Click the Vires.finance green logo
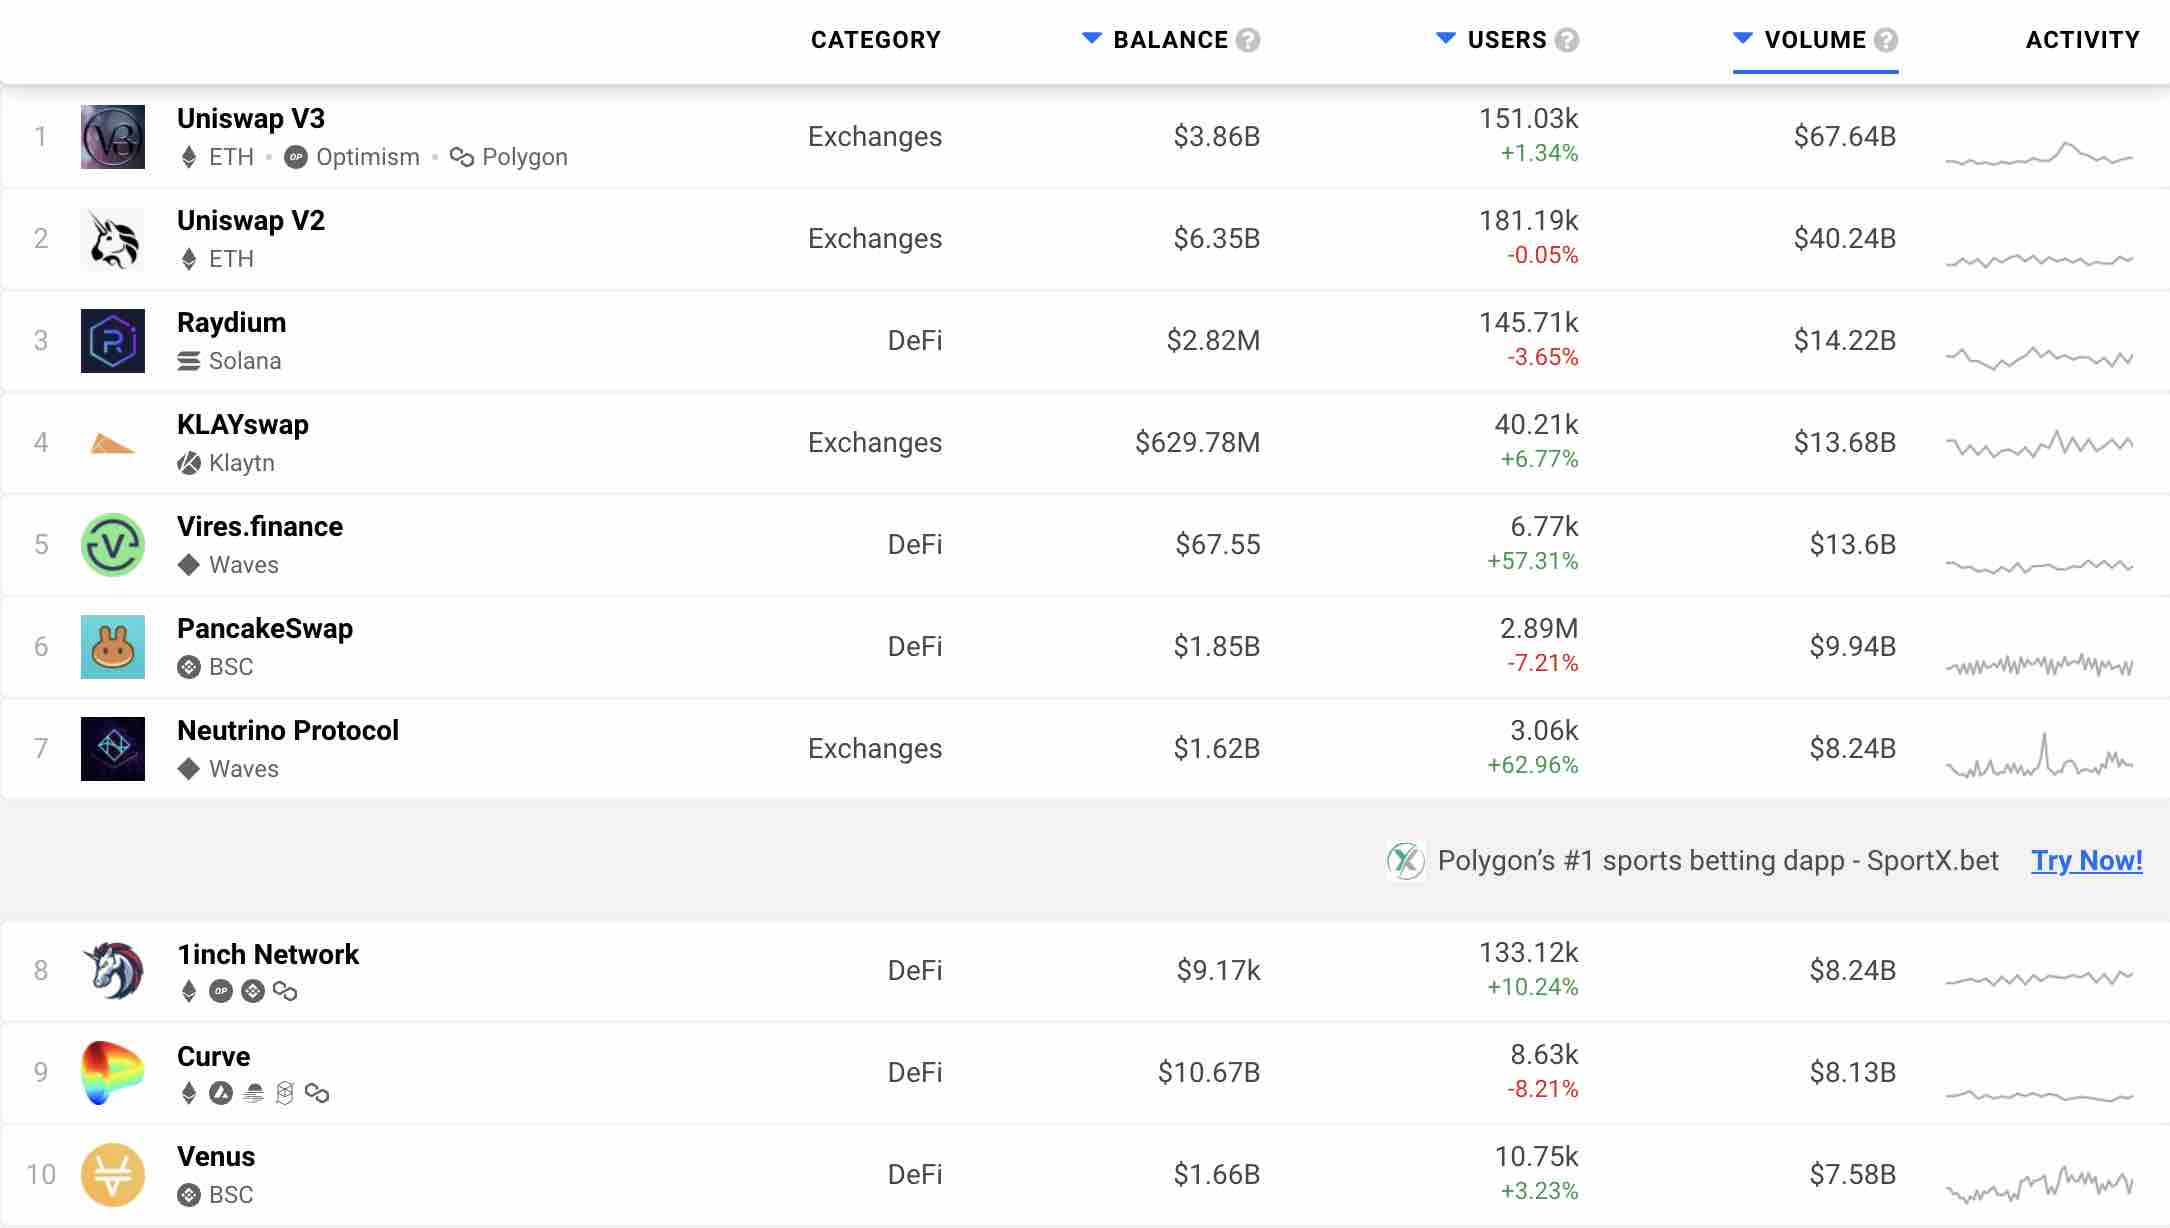The image size is (2170, 1228). pyautogui.click(x=112, y=545)
